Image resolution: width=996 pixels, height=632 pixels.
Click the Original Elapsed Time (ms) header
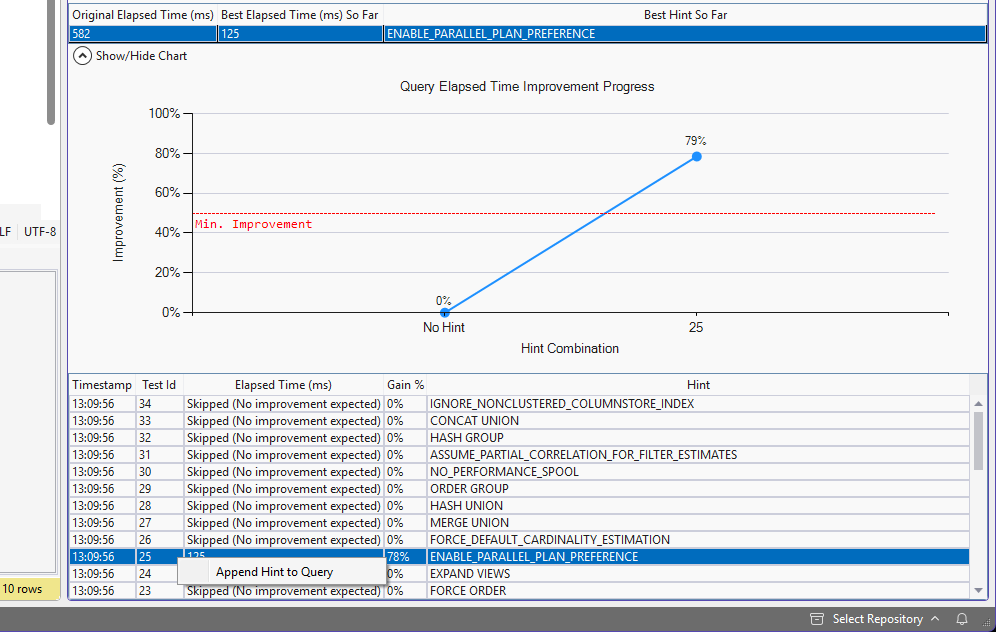tap(143, 15)
